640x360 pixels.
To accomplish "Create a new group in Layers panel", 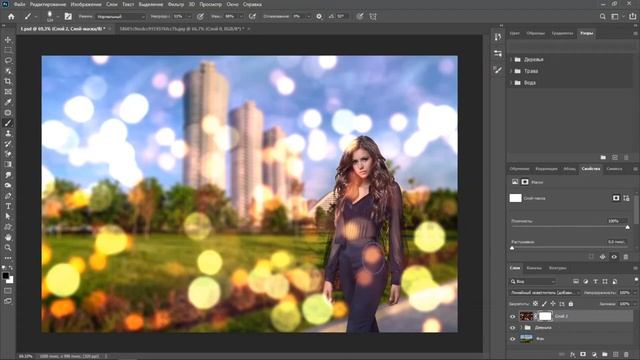I will 605,354.
